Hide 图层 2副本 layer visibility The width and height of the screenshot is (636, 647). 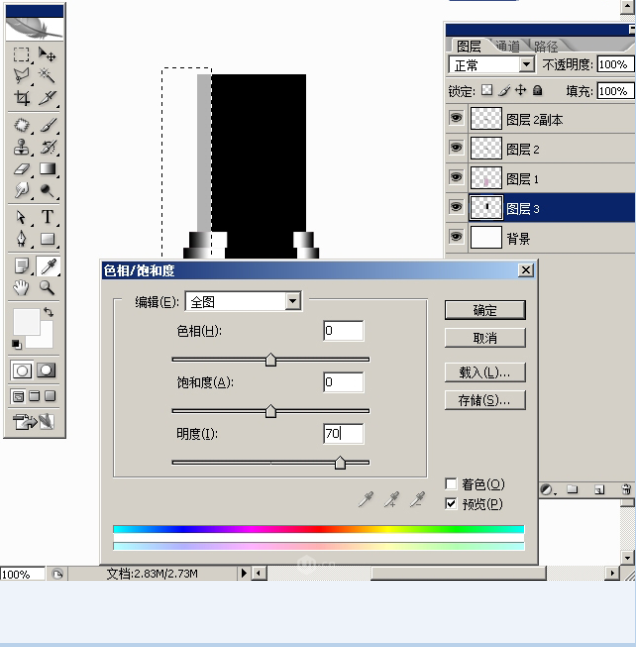point(456,118)
